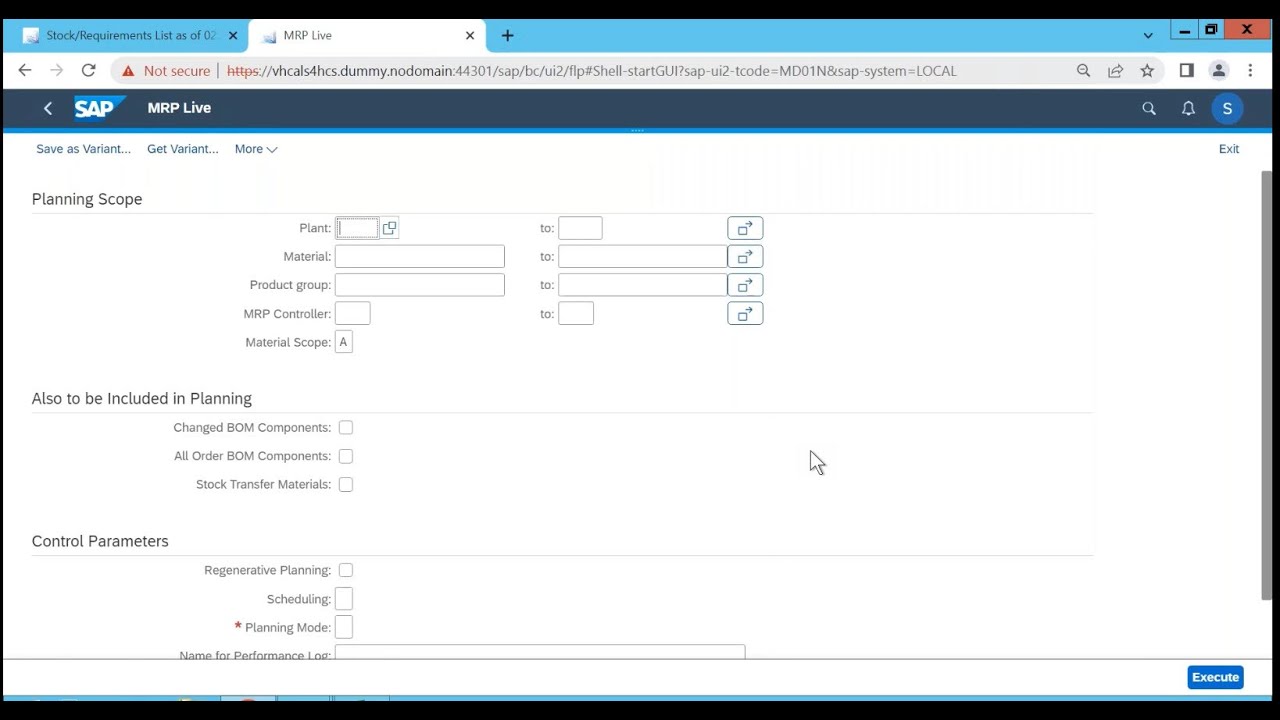Open search in the SAP shell header

[1149, 108]
